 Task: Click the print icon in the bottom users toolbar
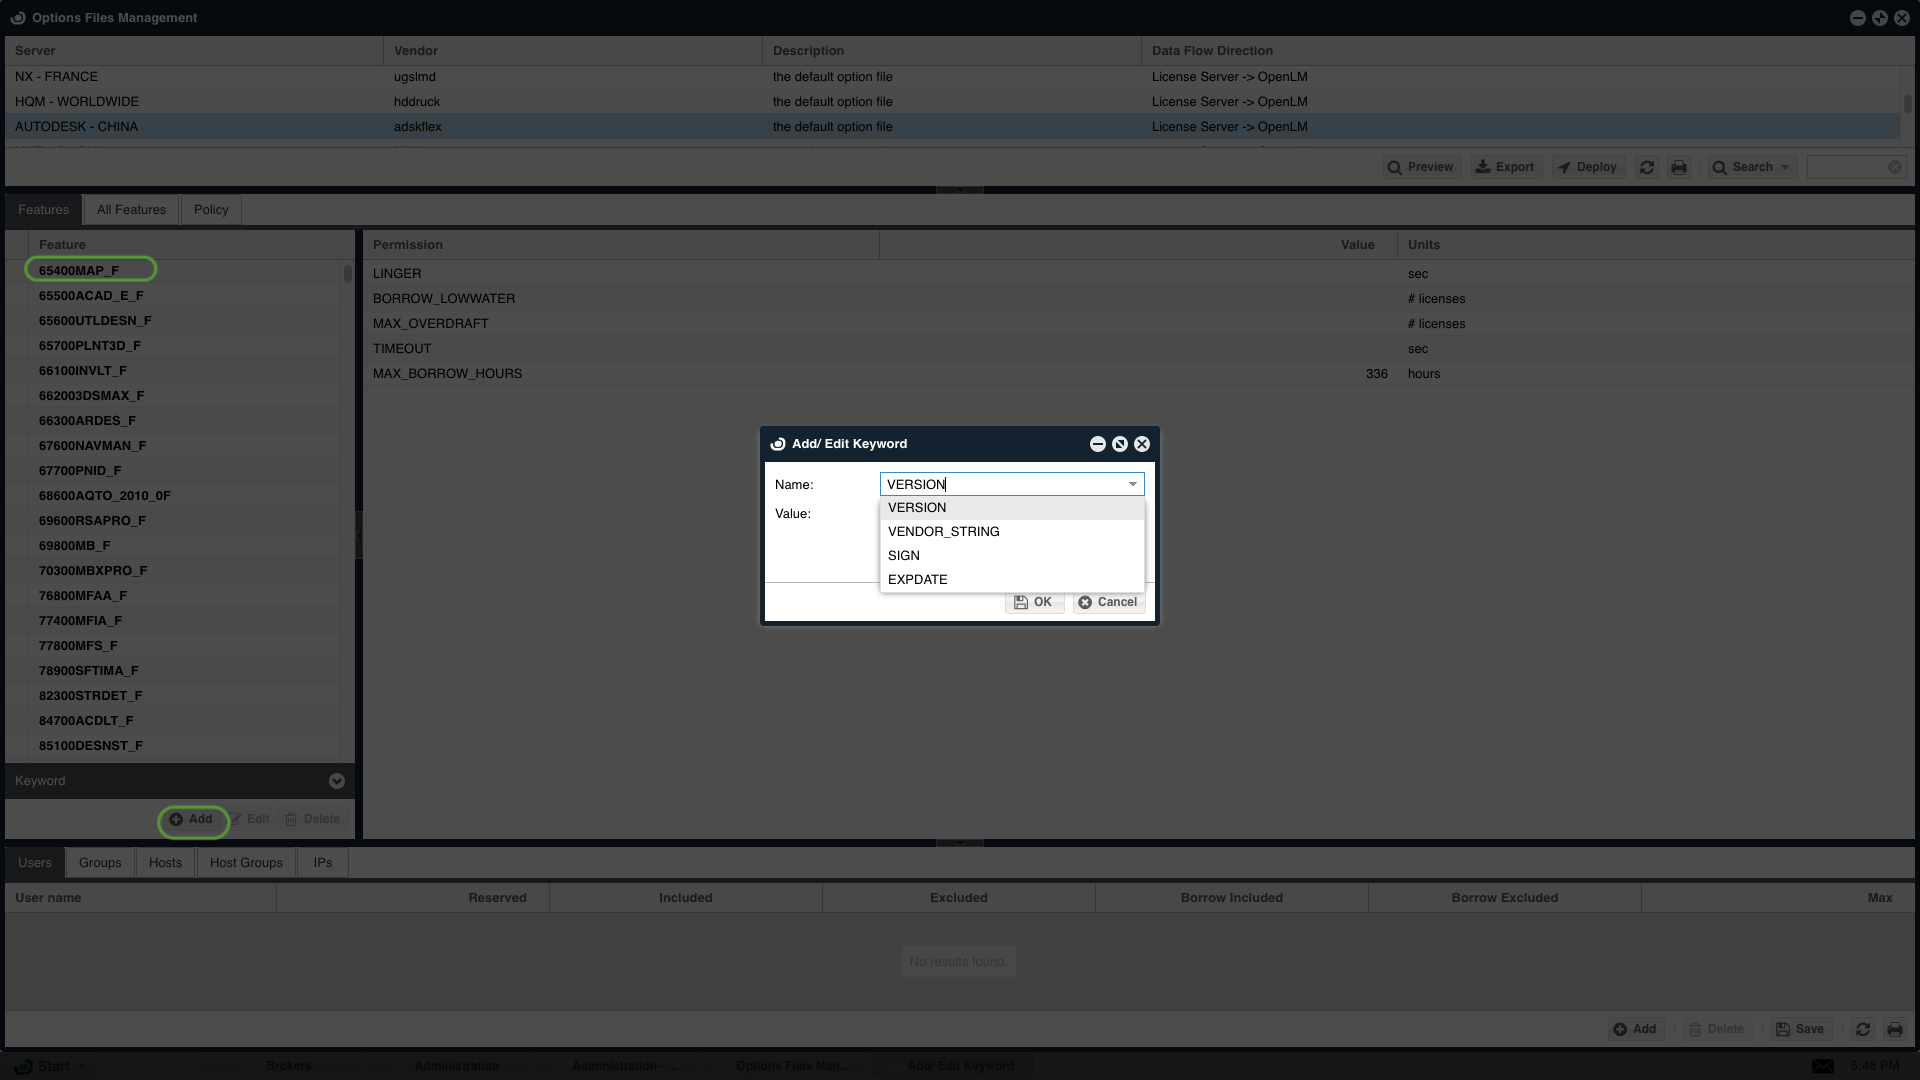[1895, 1029]
